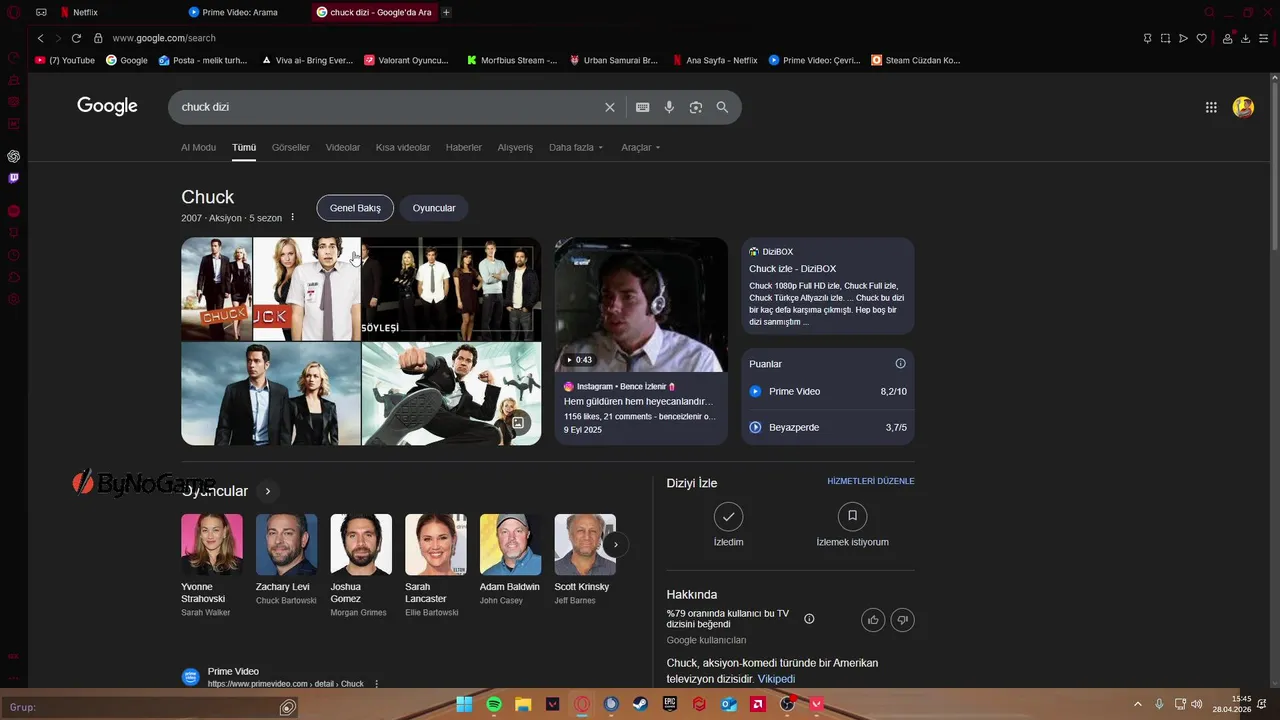Open Prime Video rating row
Screen dimensions: 1280x720
coord(828,392)
